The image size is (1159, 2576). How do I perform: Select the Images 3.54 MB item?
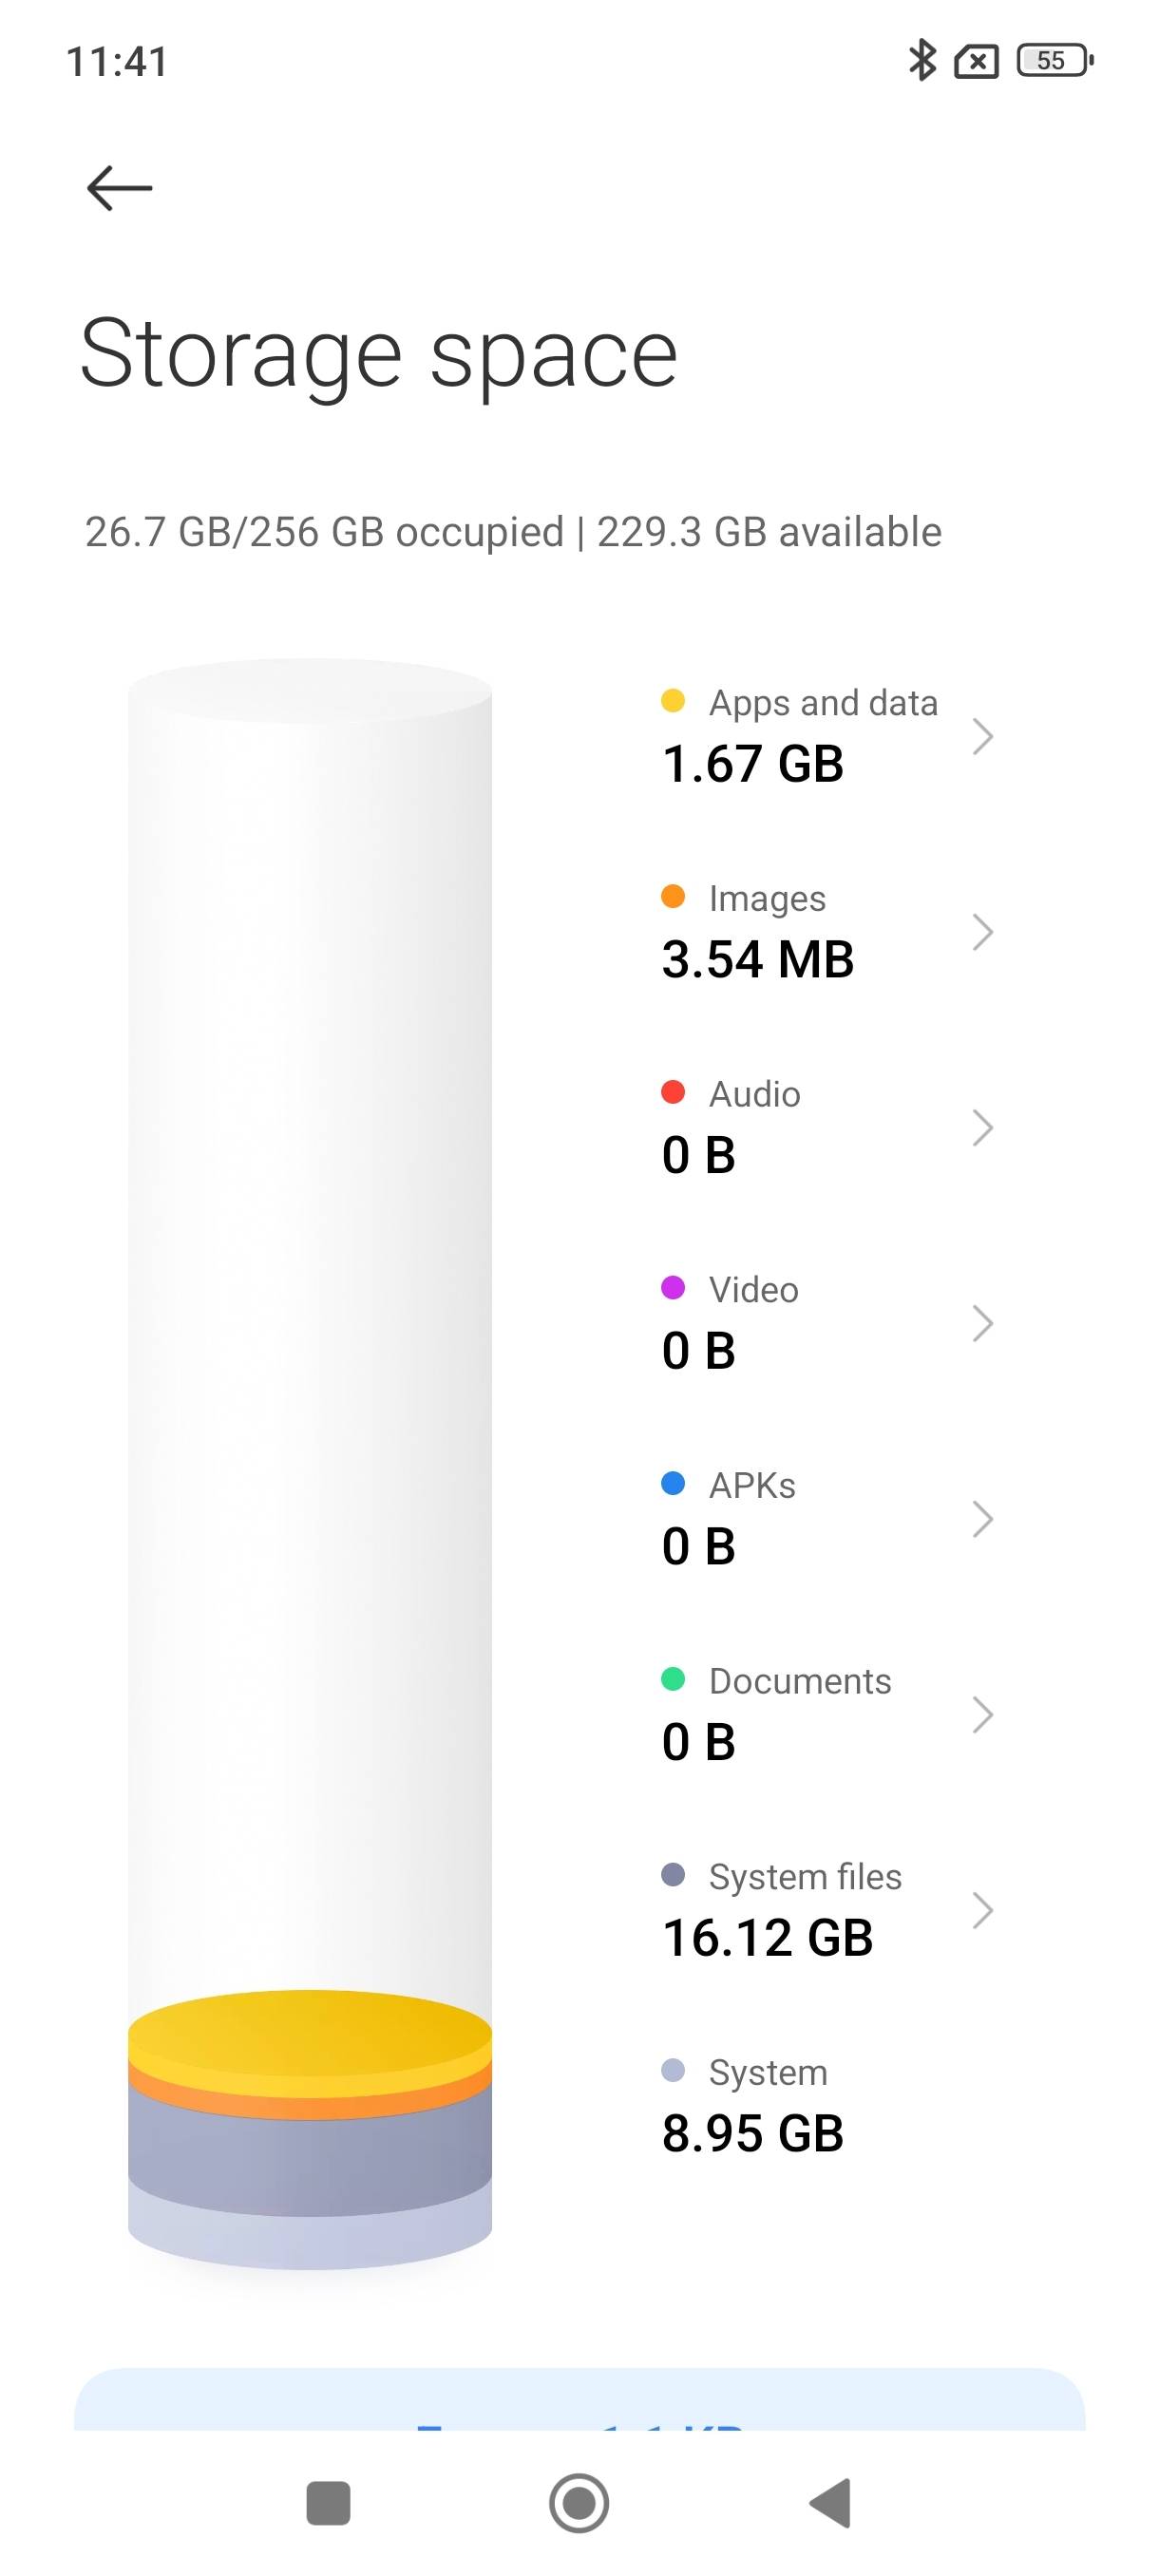(828, 932)
